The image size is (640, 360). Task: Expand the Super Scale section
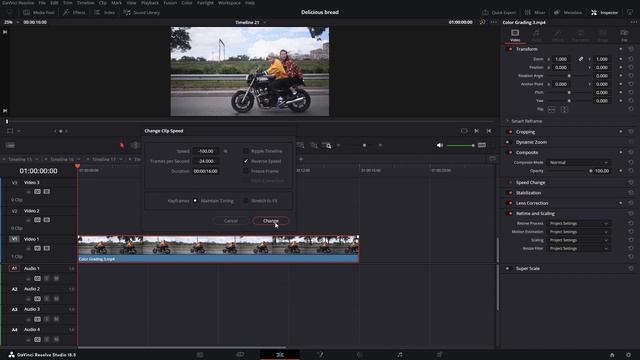coord(527,269)
